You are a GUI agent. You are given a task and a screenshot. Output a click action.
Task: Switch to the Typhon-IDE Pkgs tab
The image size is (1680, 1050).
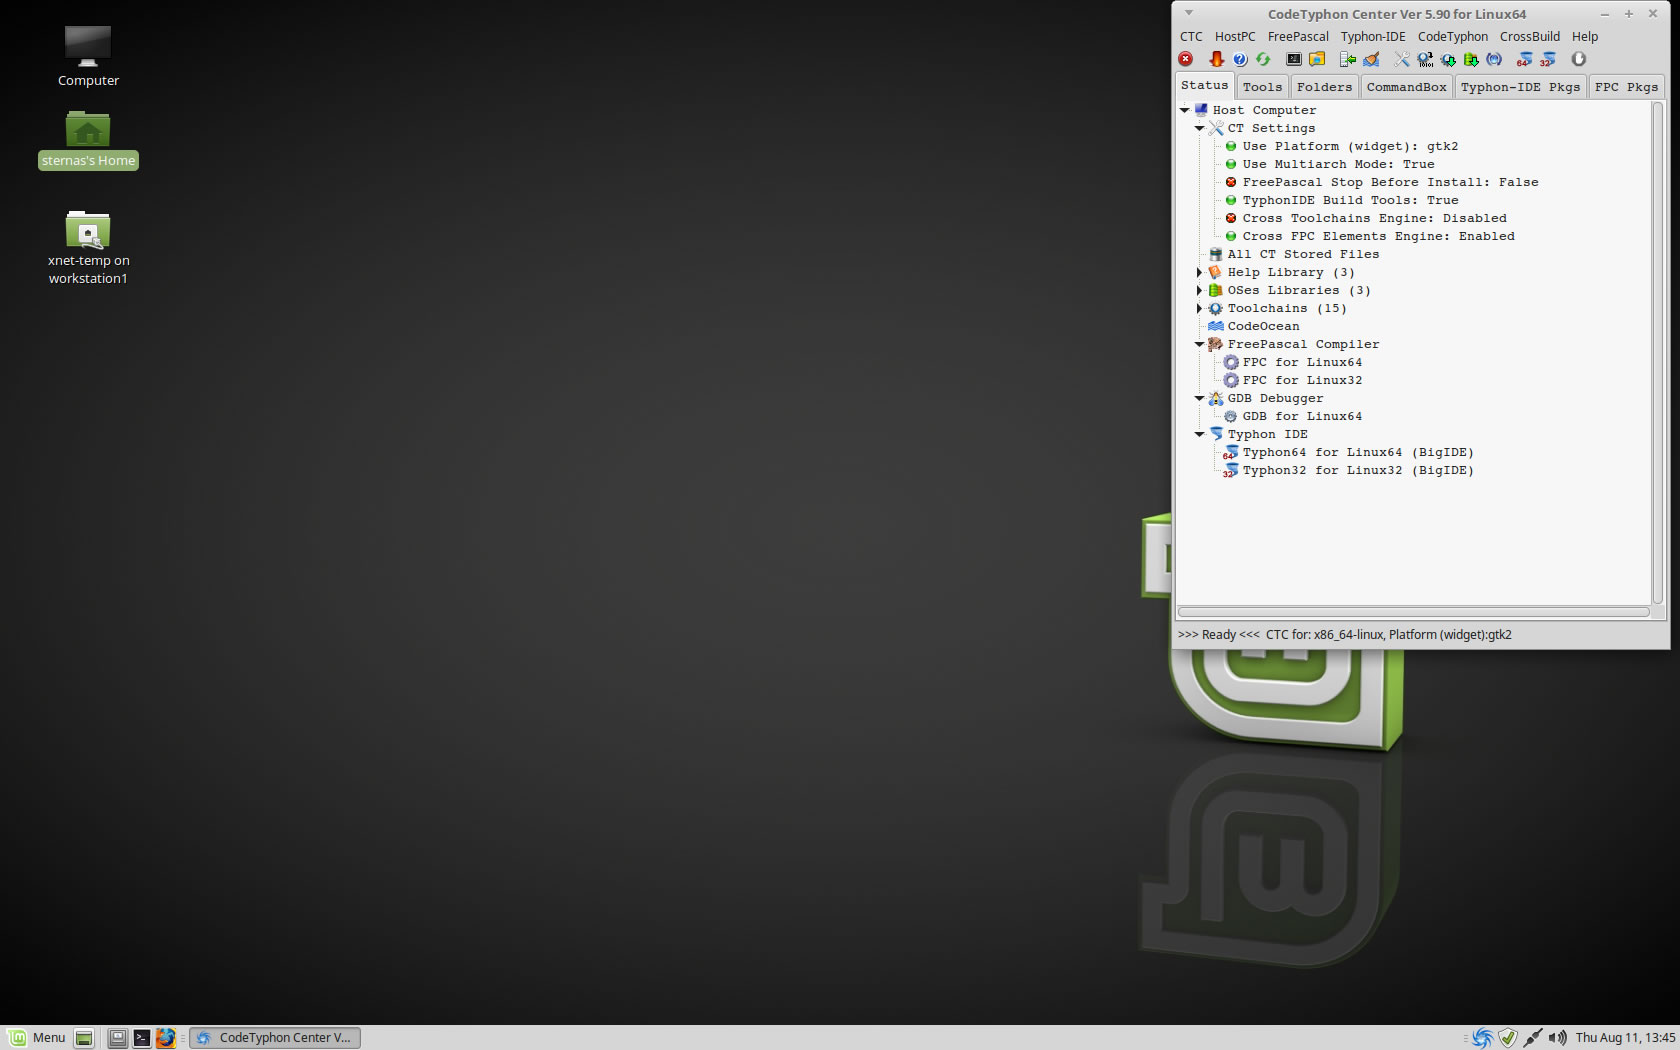pos(1520,87)
